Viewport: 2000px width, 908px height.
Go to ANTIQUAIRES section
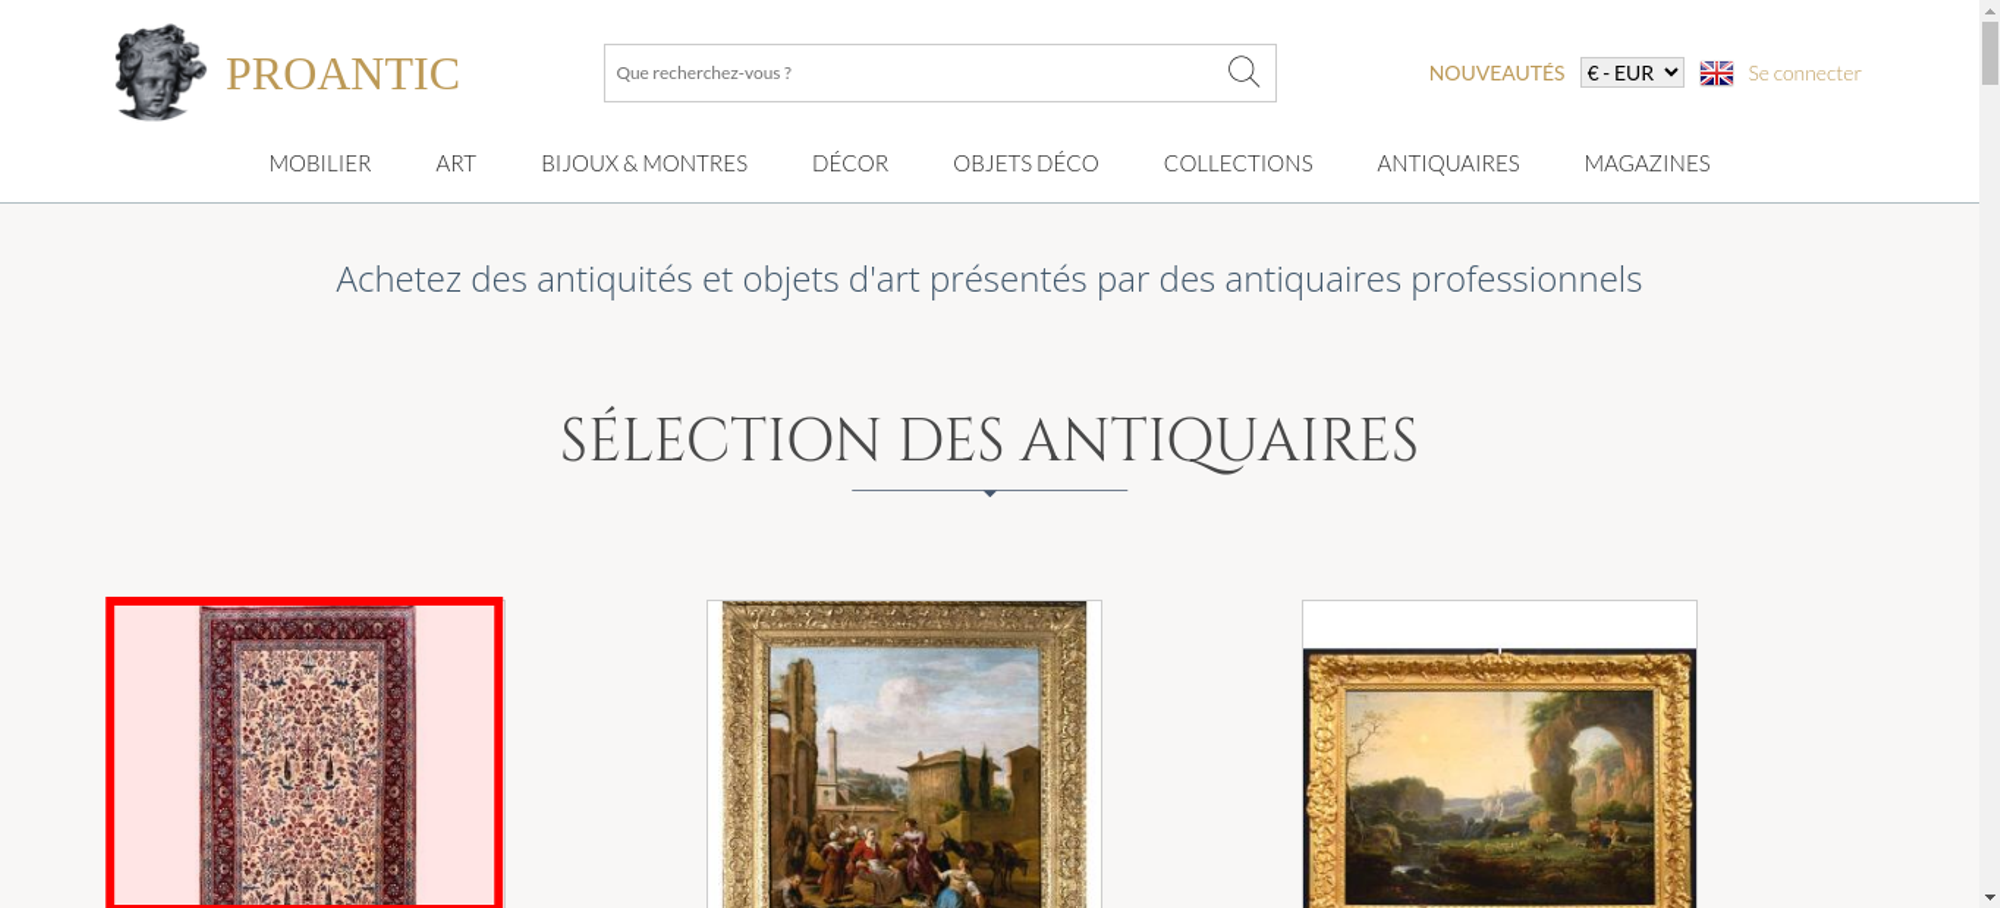coord(1448,163)
